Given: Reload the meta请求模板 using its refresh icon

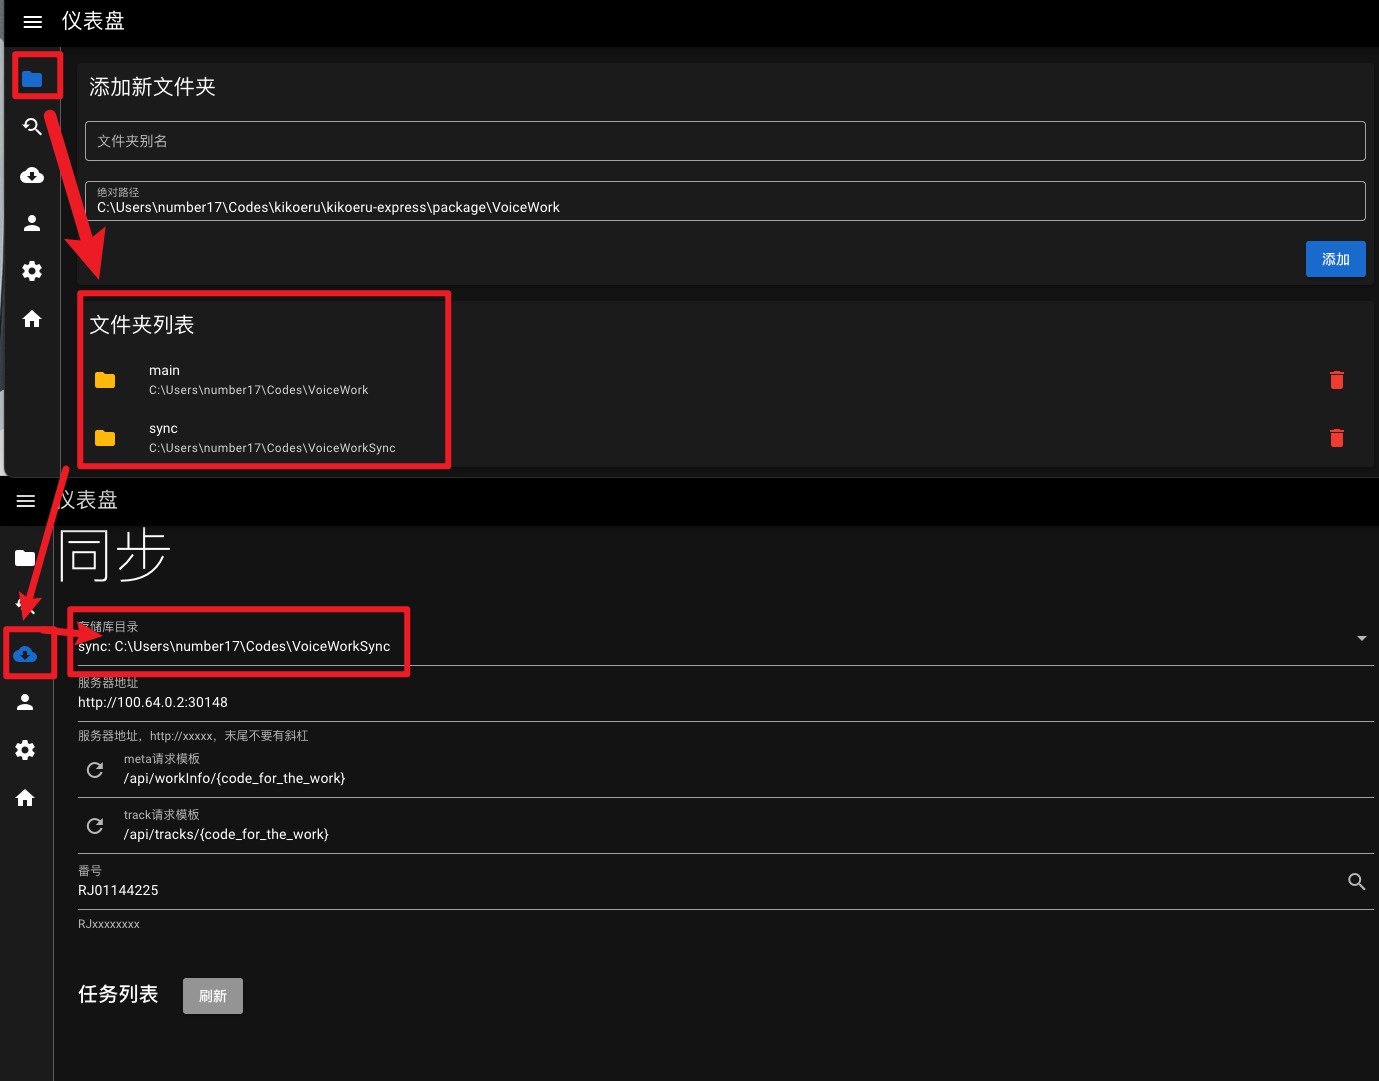Looking at the screenshot, I should pyautogui.click(x=95, y=770).
